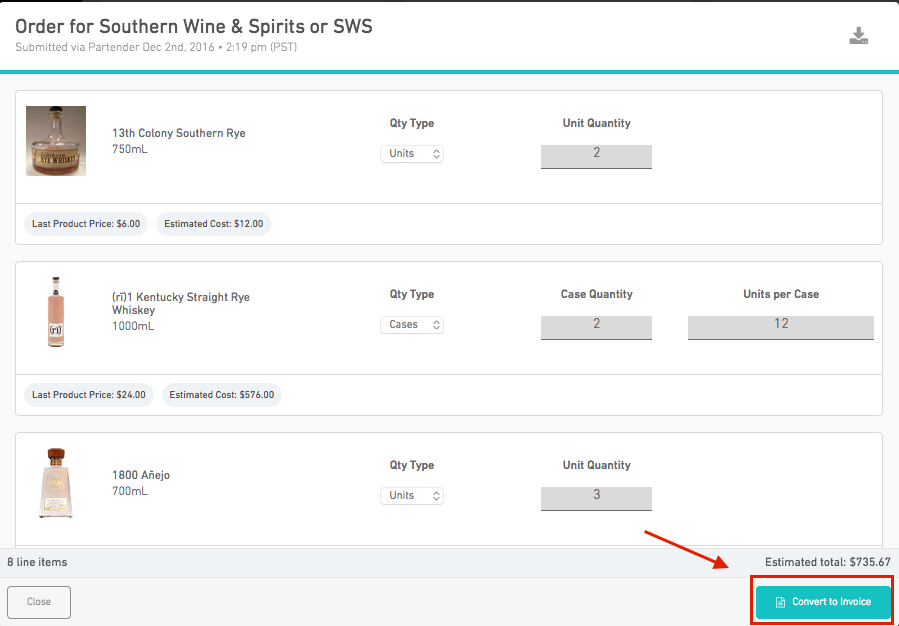Viewport: 899px width, 626px height.
Task: Click the 'Estimated Cost: $12.00' tag
Action: 213,224
